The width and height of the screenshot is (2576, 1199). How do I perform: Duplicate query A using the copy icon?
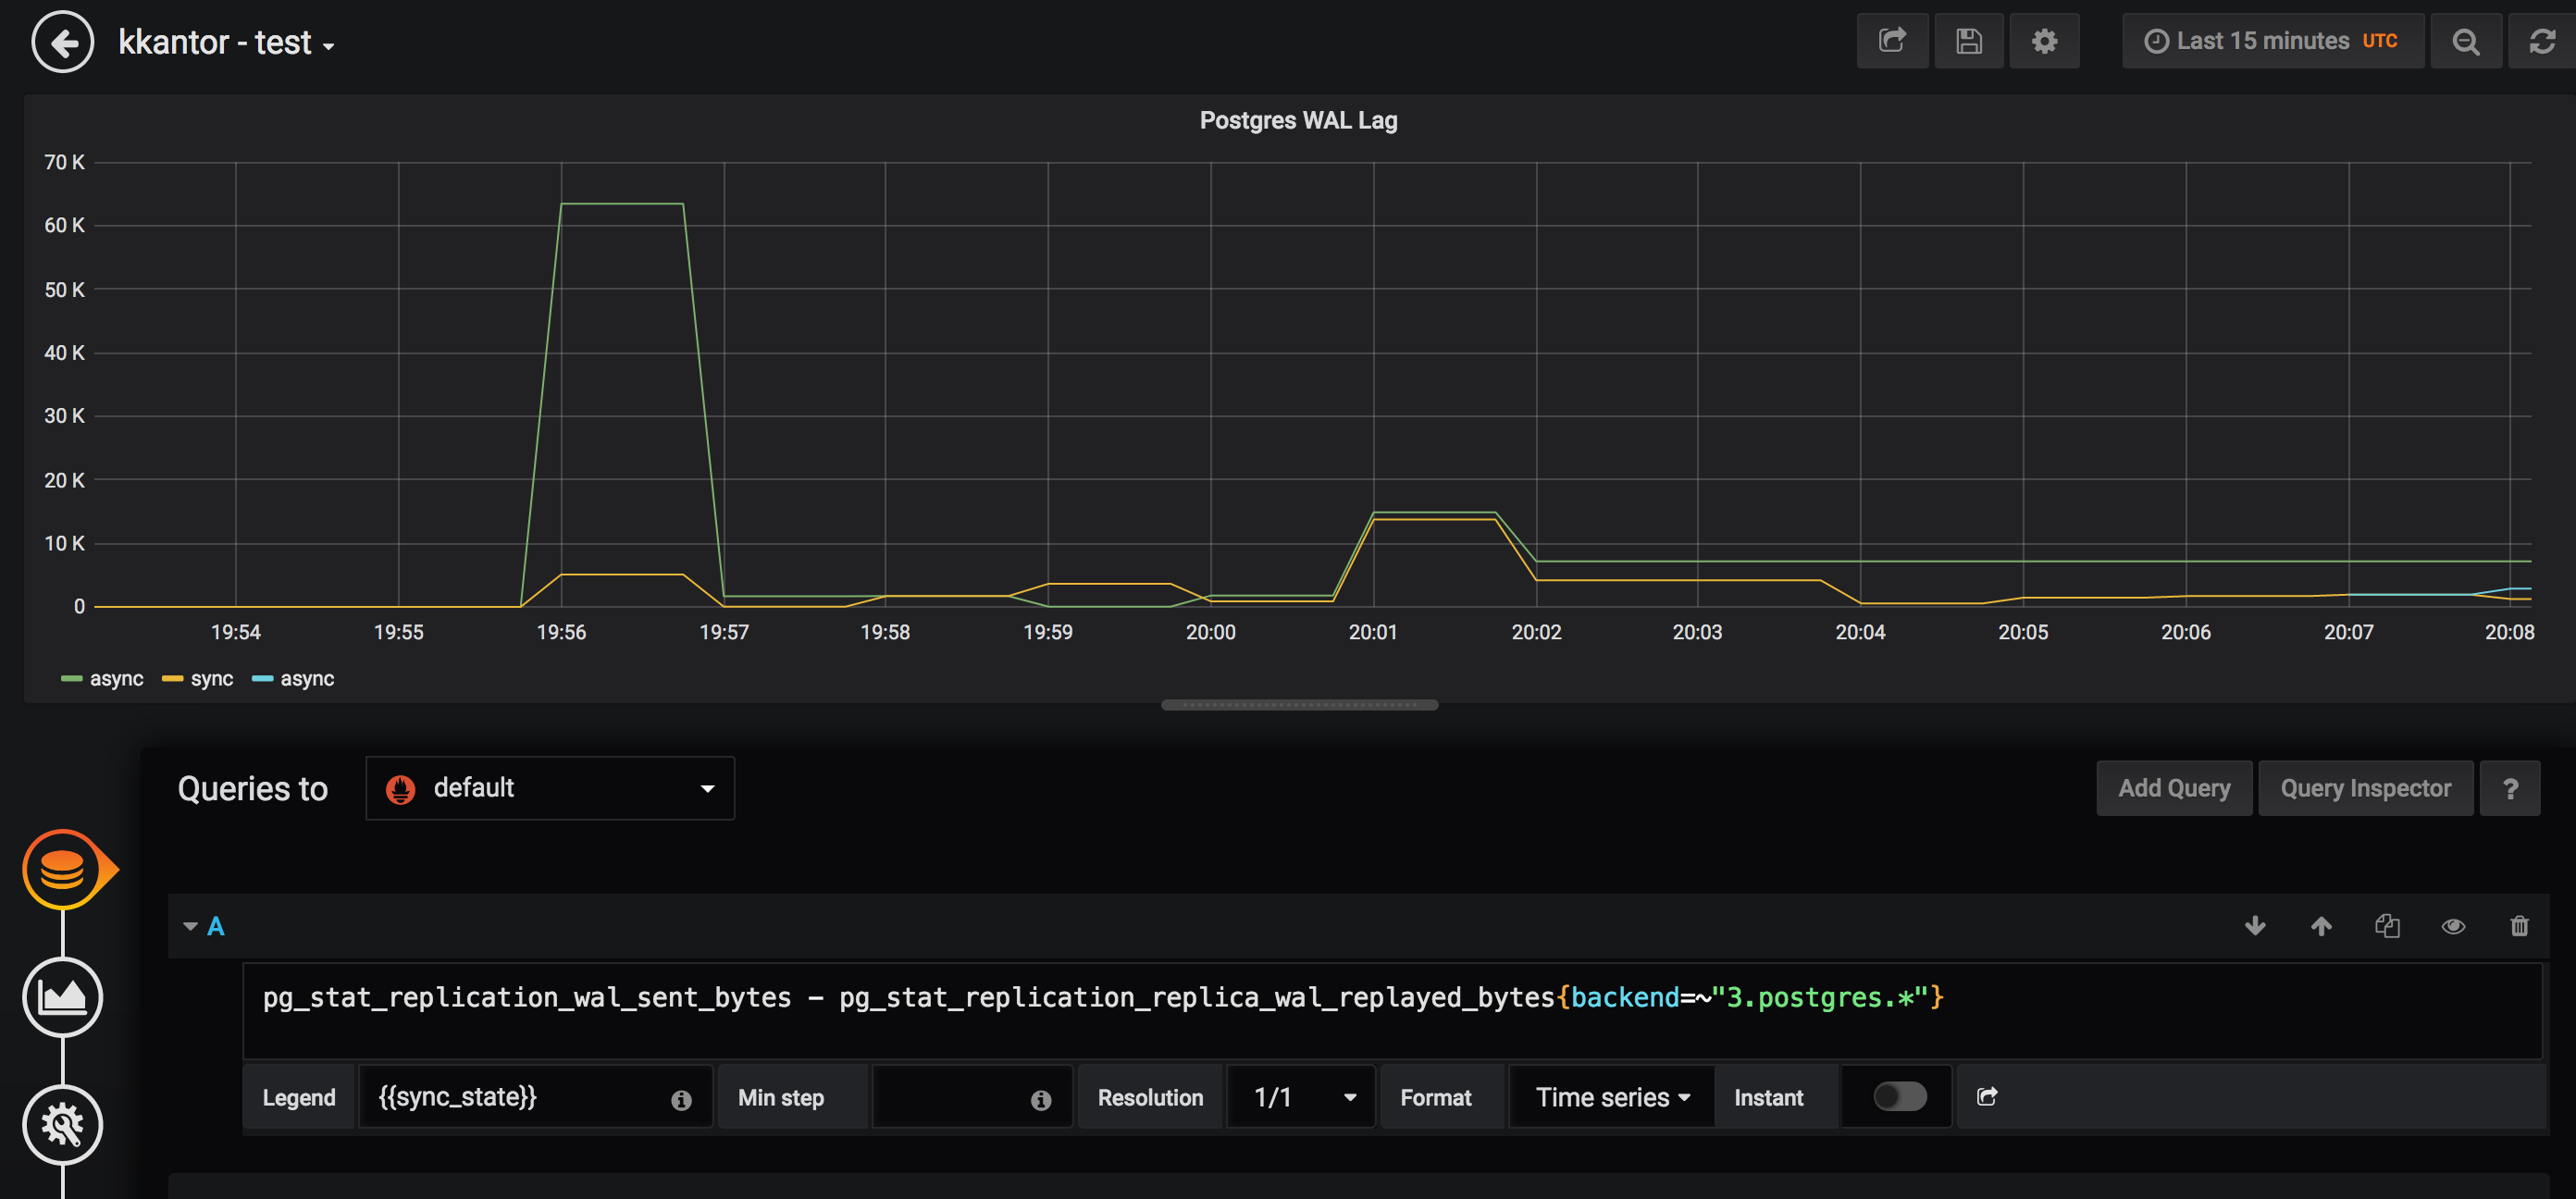(2388, 926)
